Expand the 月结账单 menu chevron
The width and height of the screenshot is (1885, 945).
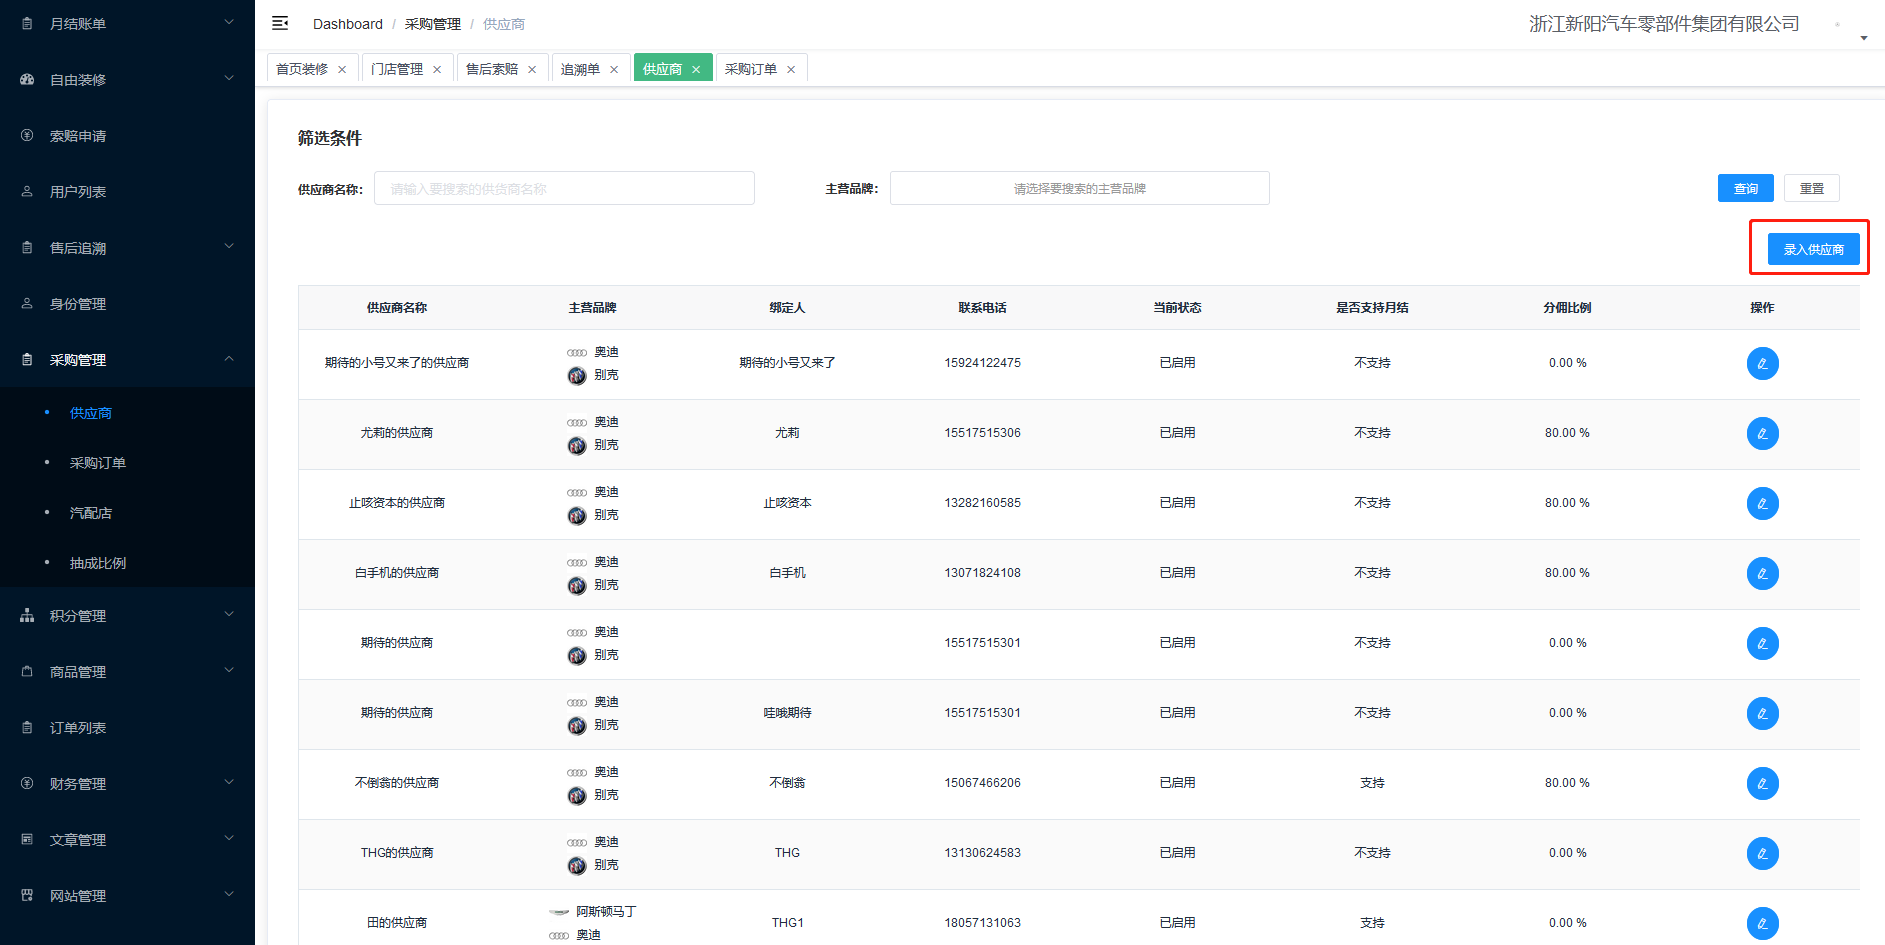pos(229,22)
